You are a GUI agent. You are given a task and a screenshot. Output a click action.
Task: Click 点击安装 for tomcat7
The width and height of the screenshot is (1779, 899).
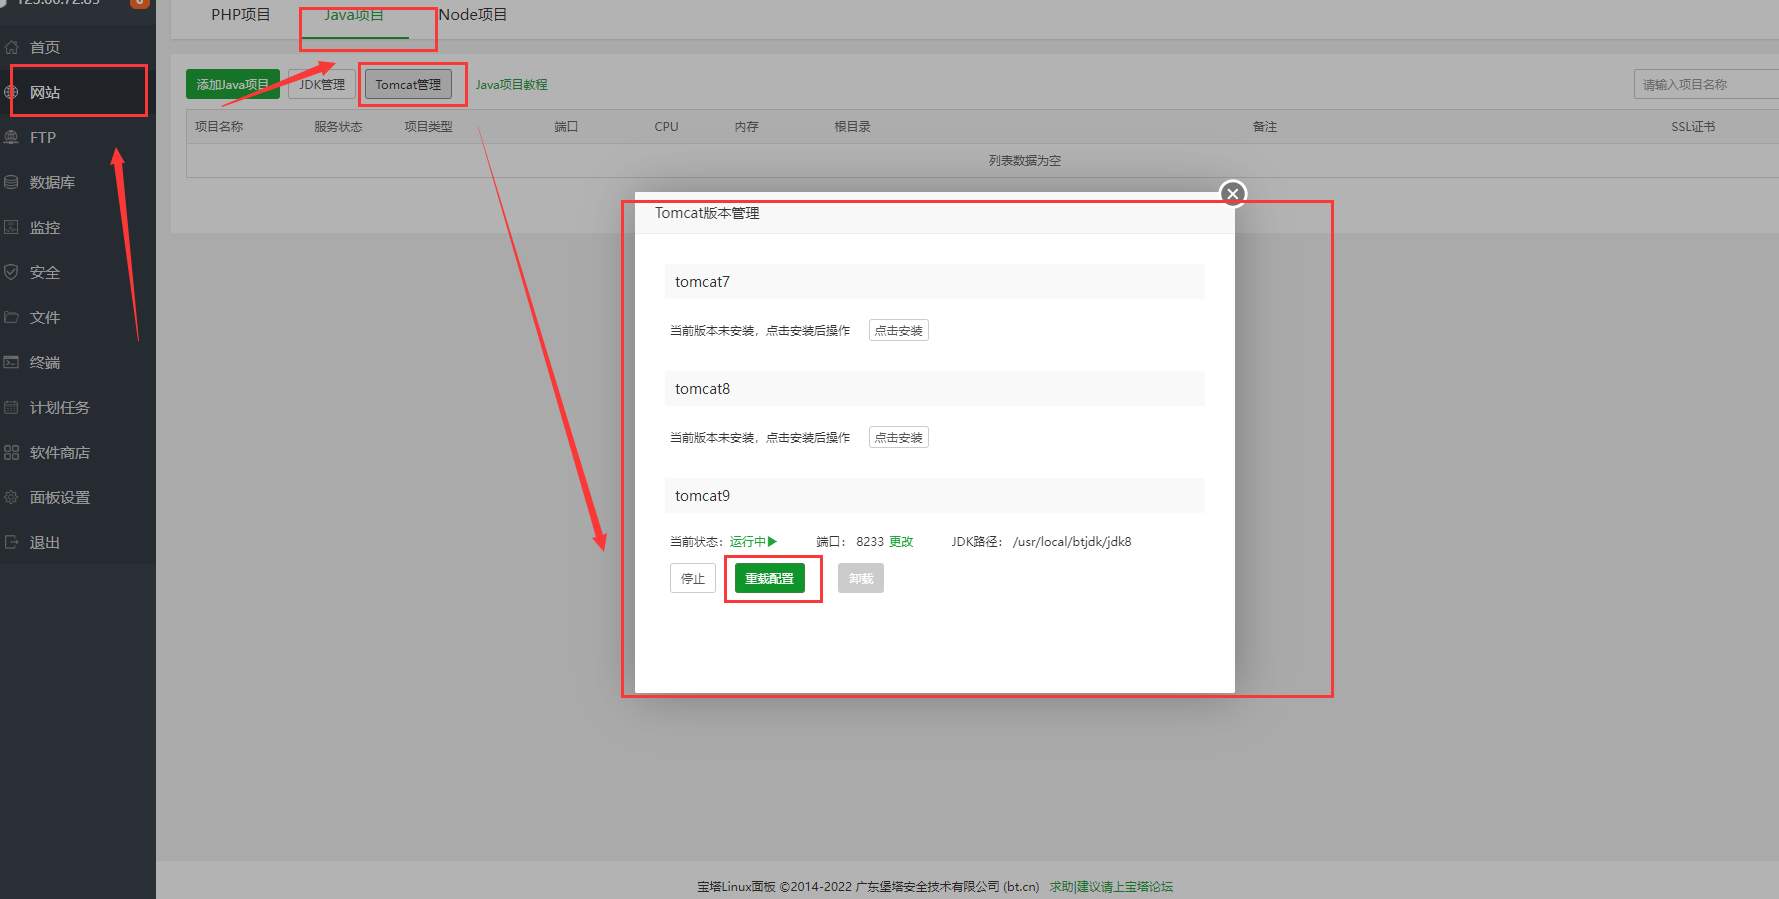pyautogui.click(x=899, y=330)
